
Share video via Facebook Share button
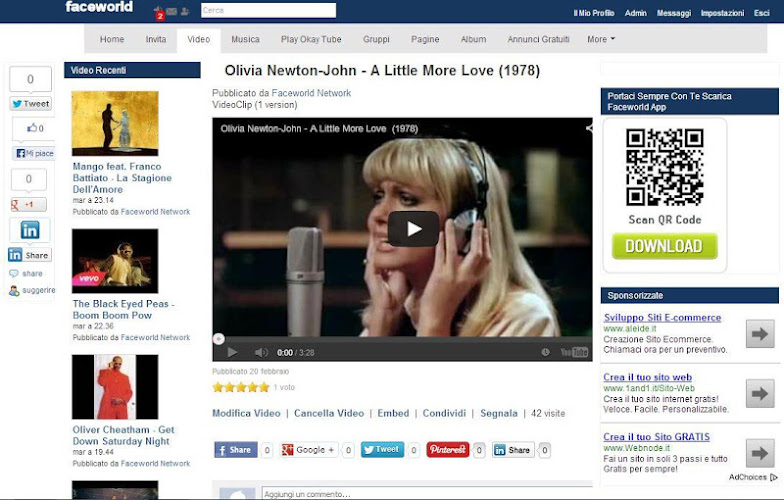click(236, 450)
